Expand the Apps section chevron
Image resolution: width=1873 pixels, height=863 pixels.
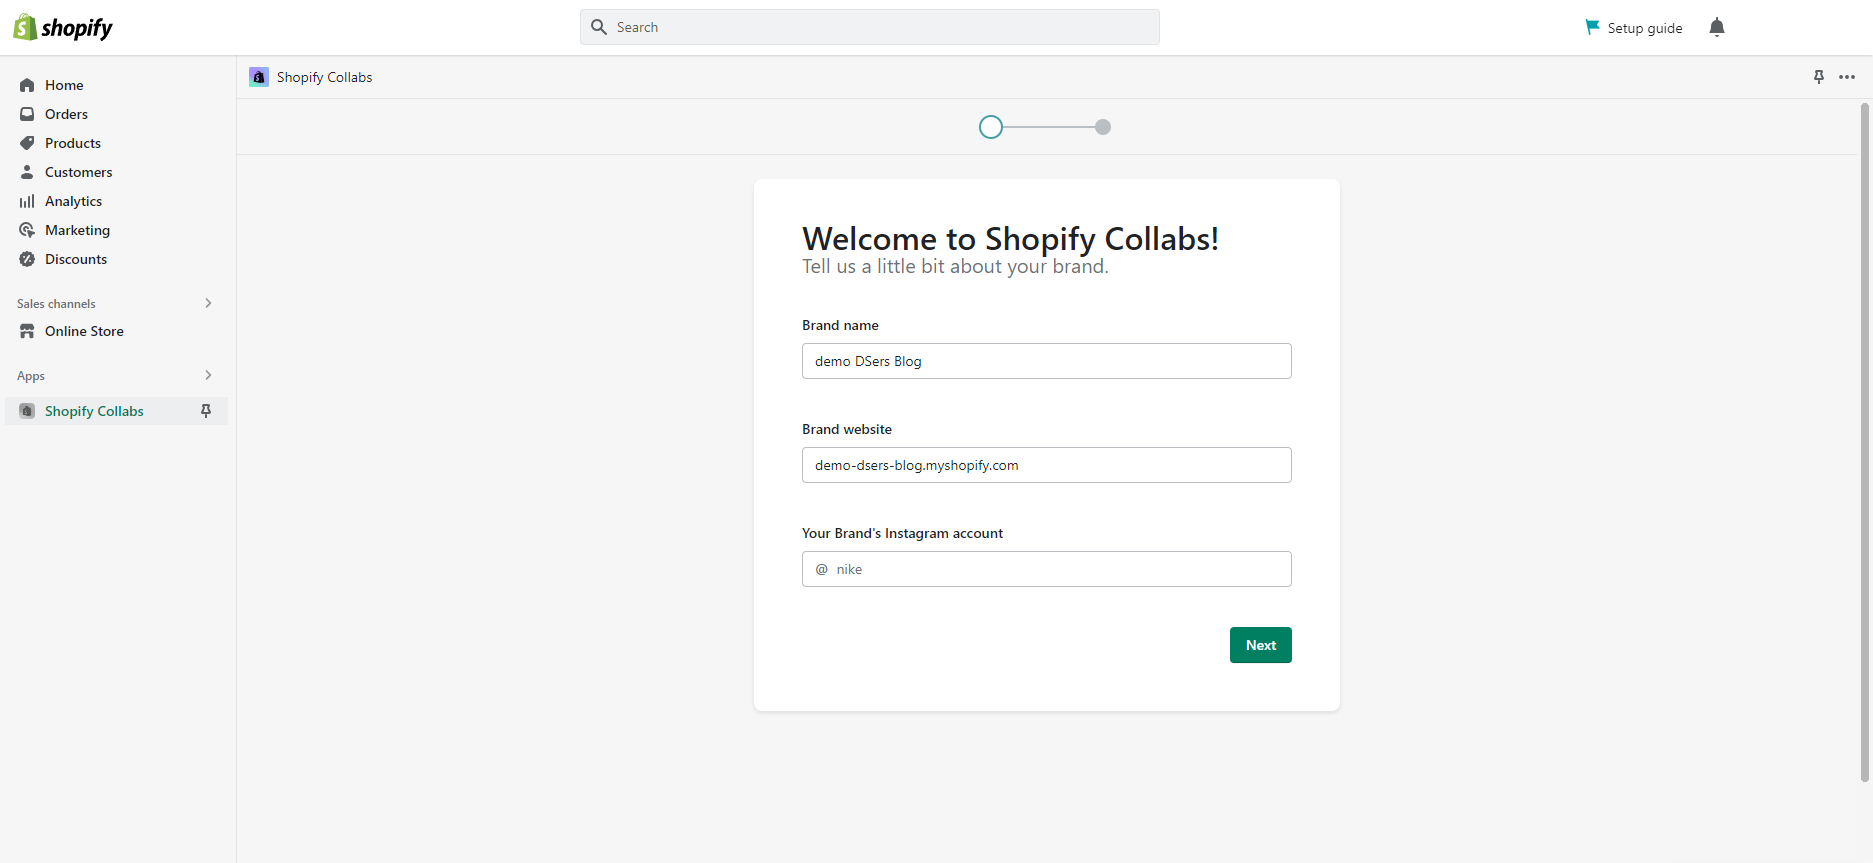click(208, 375)
